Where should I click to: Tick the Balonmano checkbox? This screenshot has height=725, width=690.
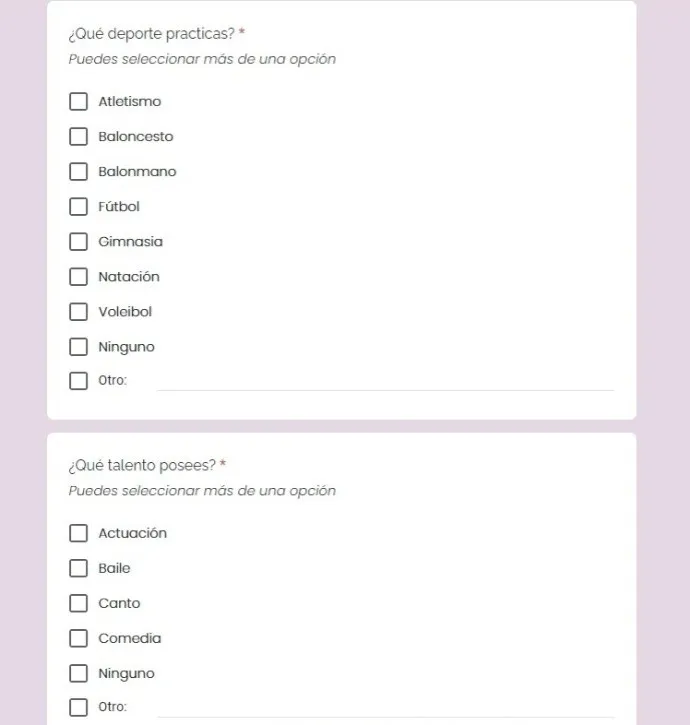click(78, 172)
